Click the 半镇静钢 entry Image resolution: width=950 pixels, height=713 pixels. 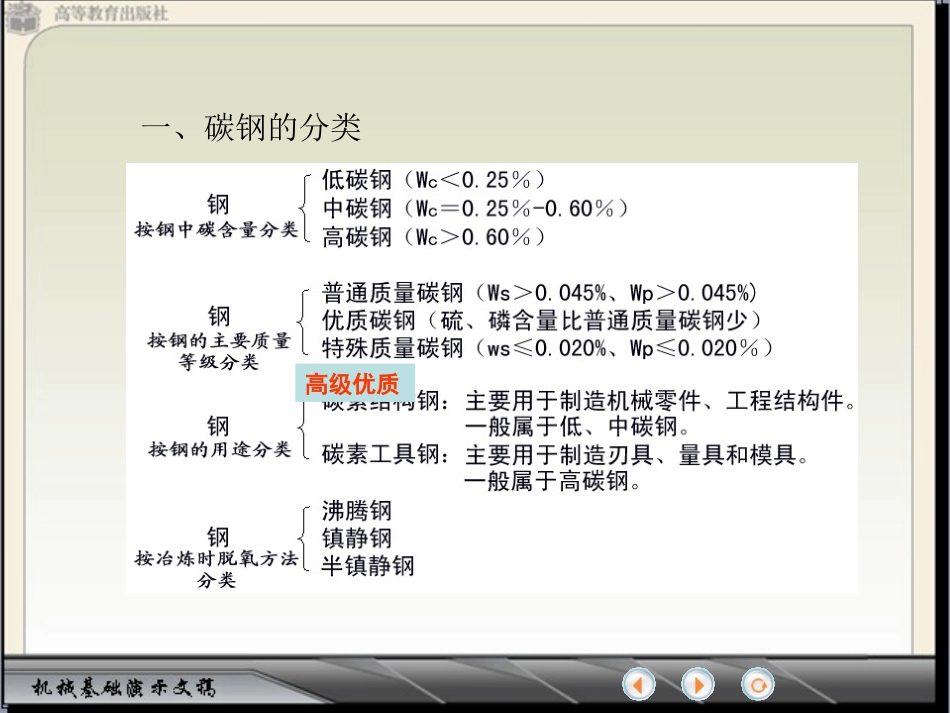pyautogui.click(x=368, y=566)
